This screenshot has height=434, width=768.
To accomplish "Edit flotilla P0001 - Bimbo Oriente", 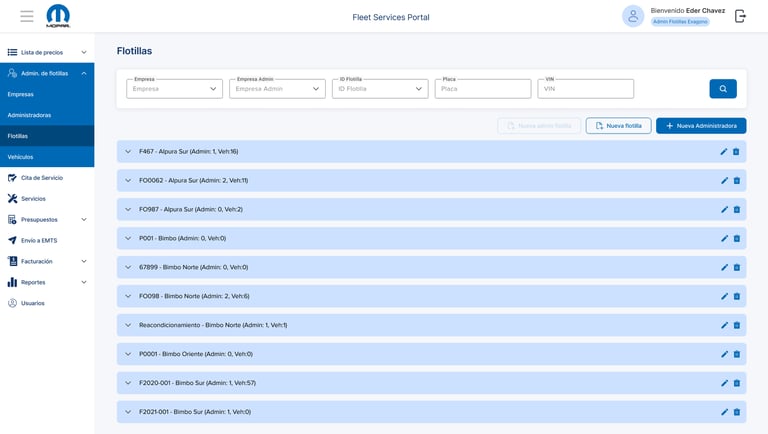I will tap(724, 354).
